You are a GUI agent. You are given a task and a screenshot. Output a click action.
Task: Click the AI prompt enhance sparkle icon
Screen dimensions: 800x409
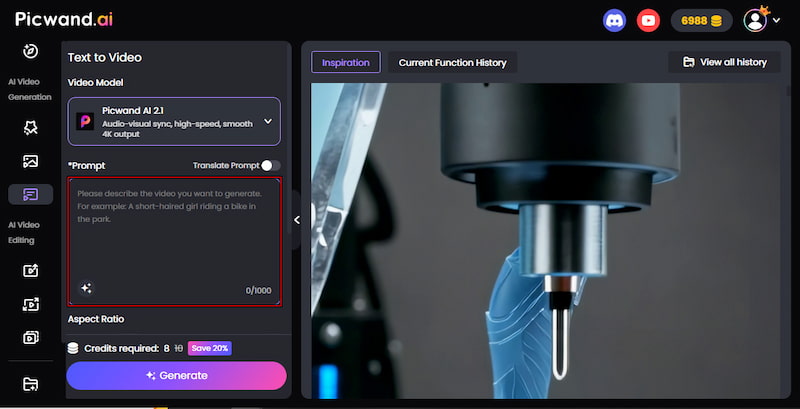(x=86, y=288)
